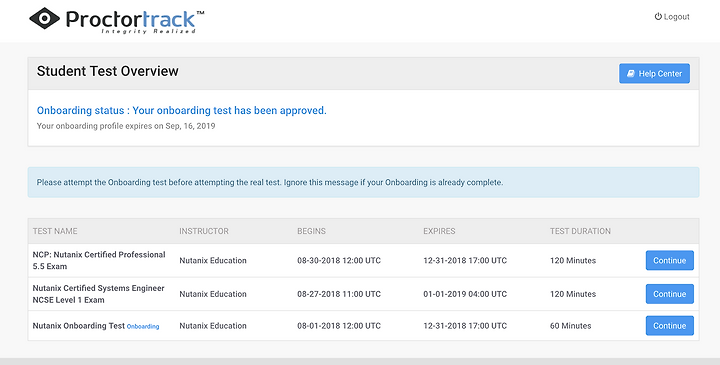
Task: Select the BEGINS column header
Action: pyautogui.click(x=311, y=231)
